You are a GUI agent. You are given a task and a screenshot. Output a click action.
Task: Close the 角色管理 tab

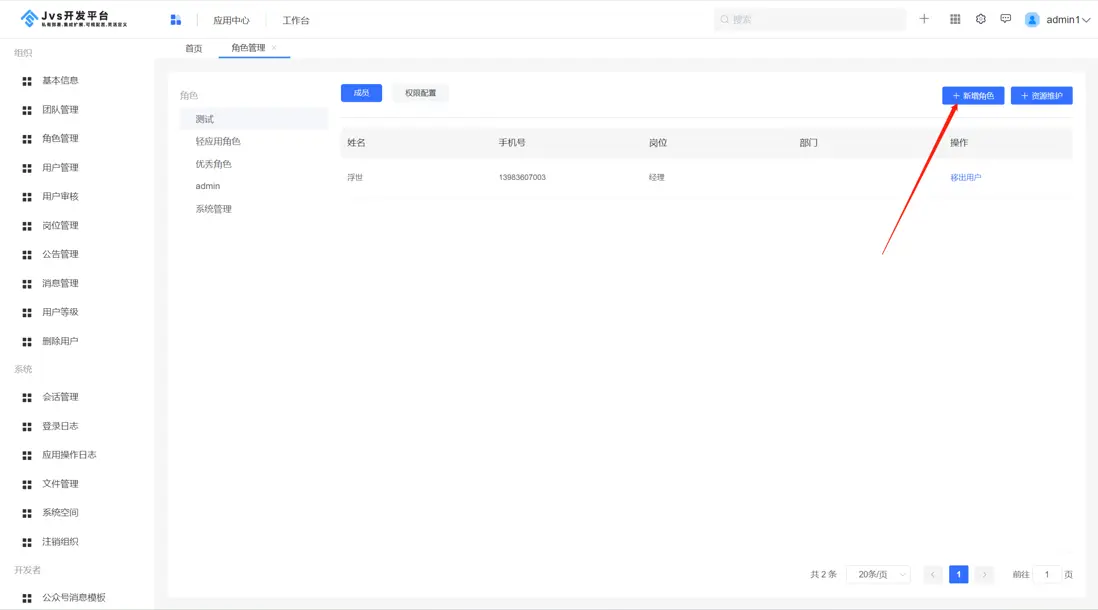[274, 48]
